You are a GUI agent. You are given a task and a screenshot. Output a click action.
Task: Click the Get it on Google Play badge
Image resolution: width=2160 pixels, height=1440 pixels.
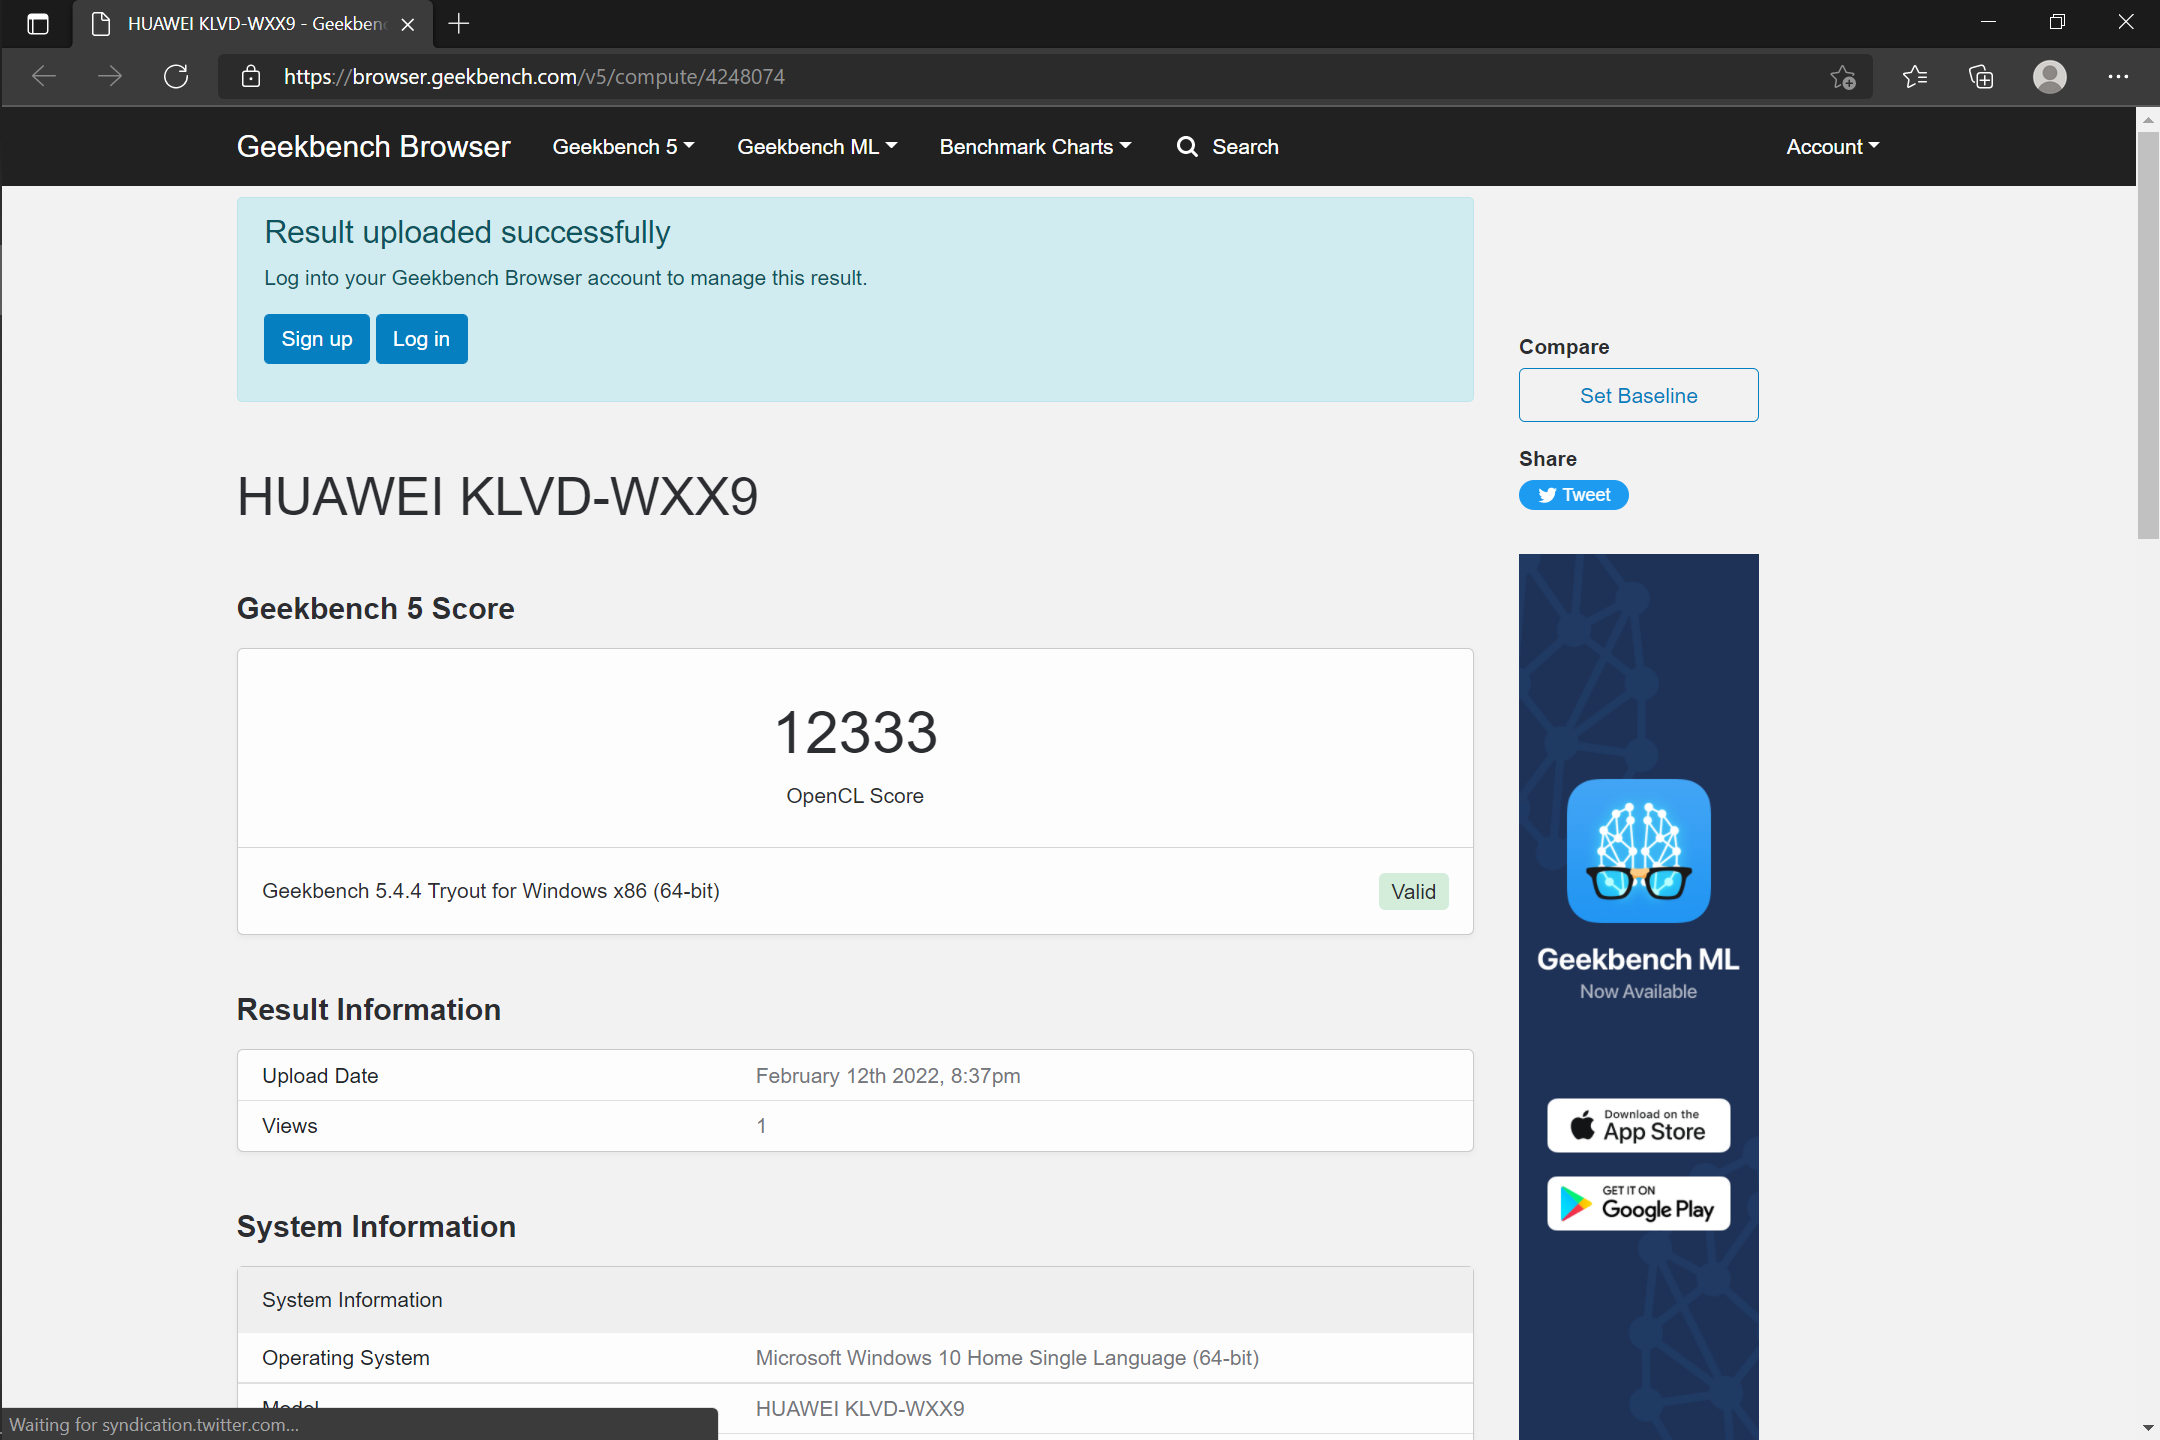click(1638, 1203)
